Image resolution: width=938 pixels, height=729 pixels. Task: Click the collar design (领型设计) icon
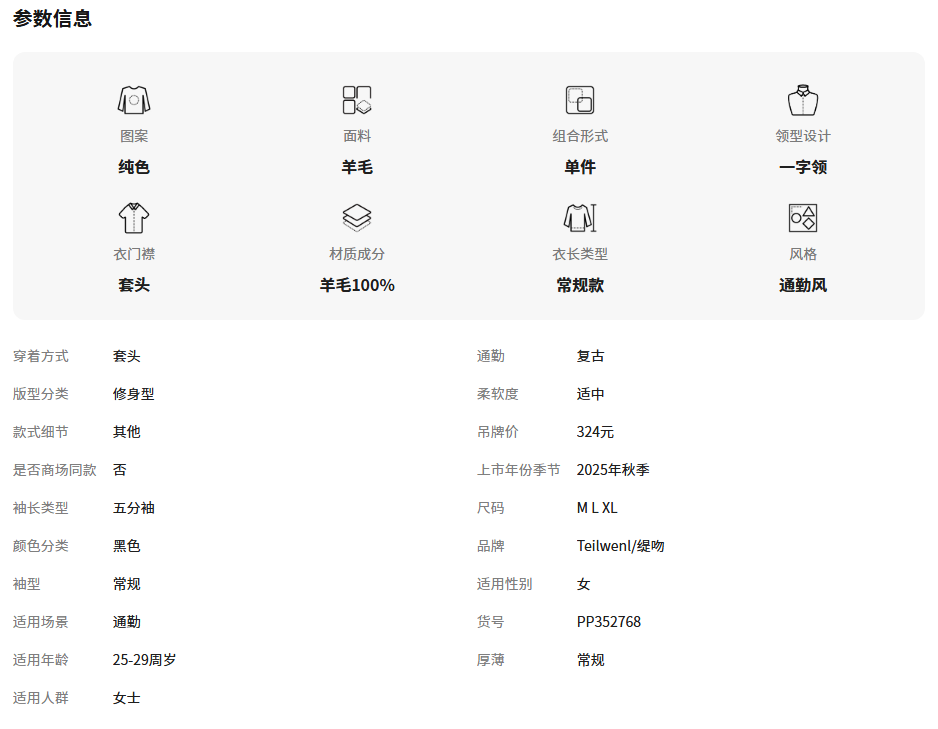point(803,100)
